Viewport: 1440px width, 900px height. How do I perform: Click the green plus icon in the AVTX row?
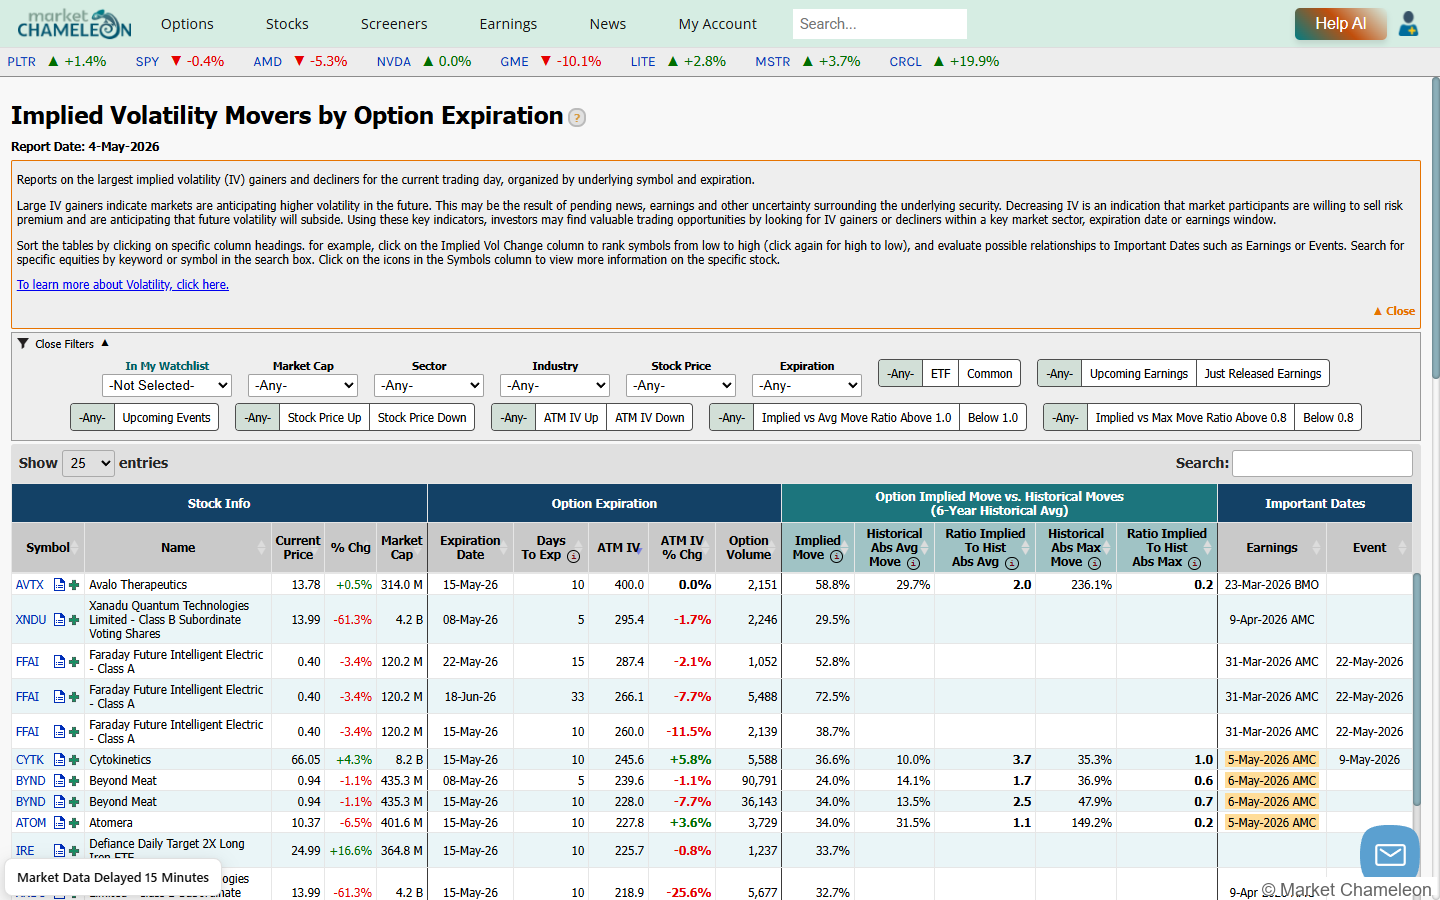tap(74, 585)
